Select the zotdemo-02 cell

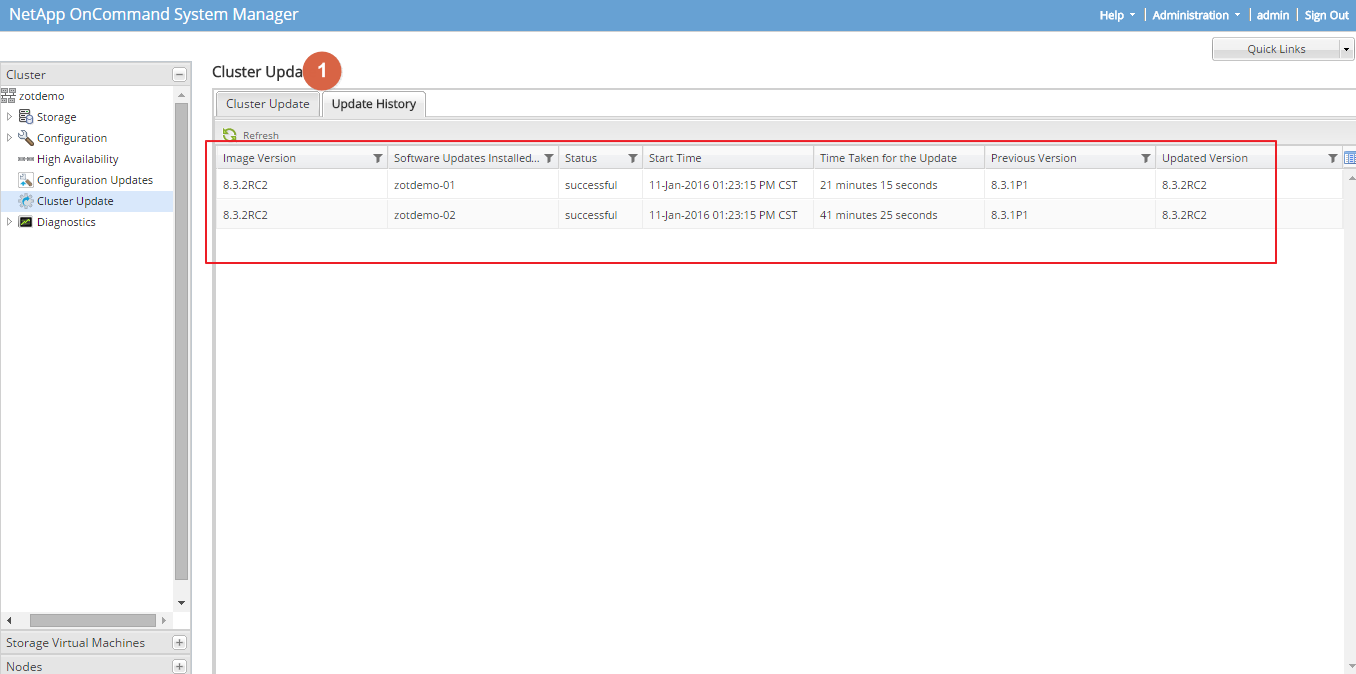pyautogui.click(x=473, y=215)
